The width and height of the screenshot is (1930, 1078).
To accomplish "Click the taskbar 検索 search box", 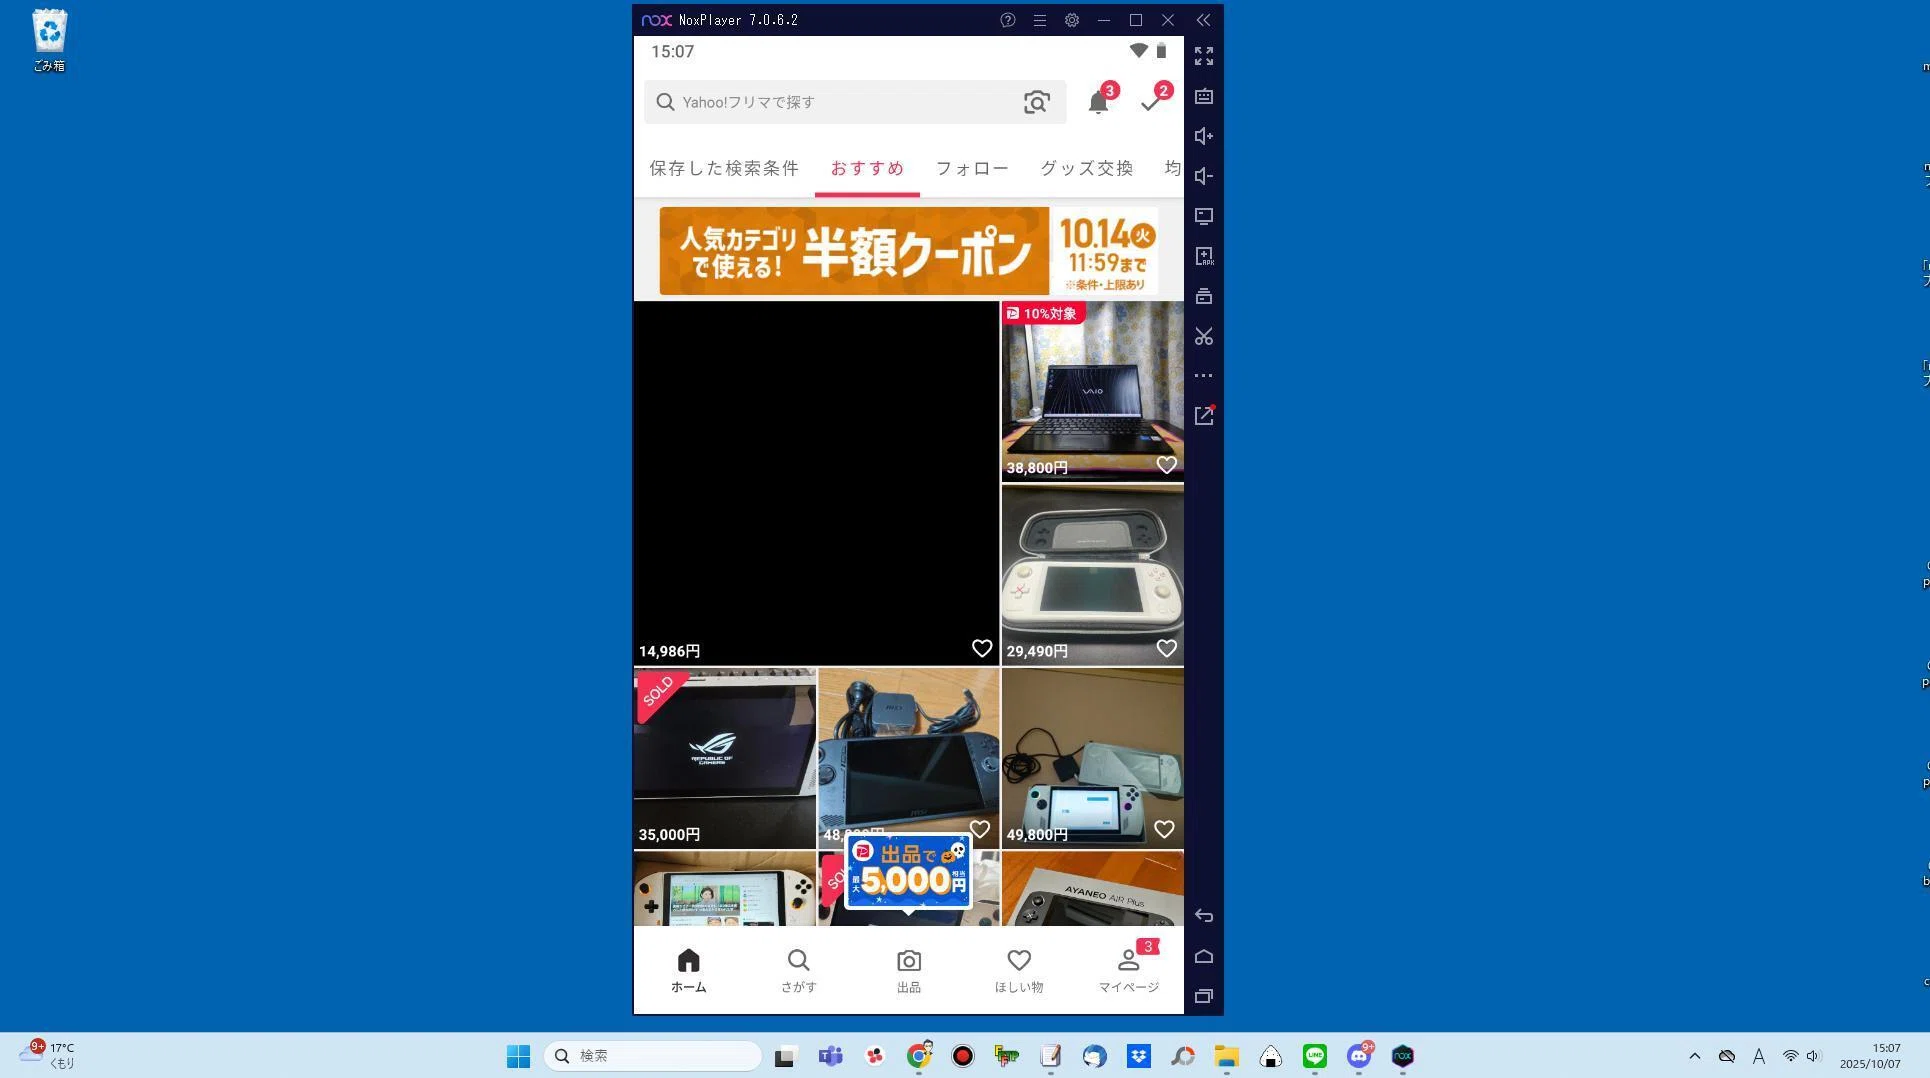I will click(653, 1056).
